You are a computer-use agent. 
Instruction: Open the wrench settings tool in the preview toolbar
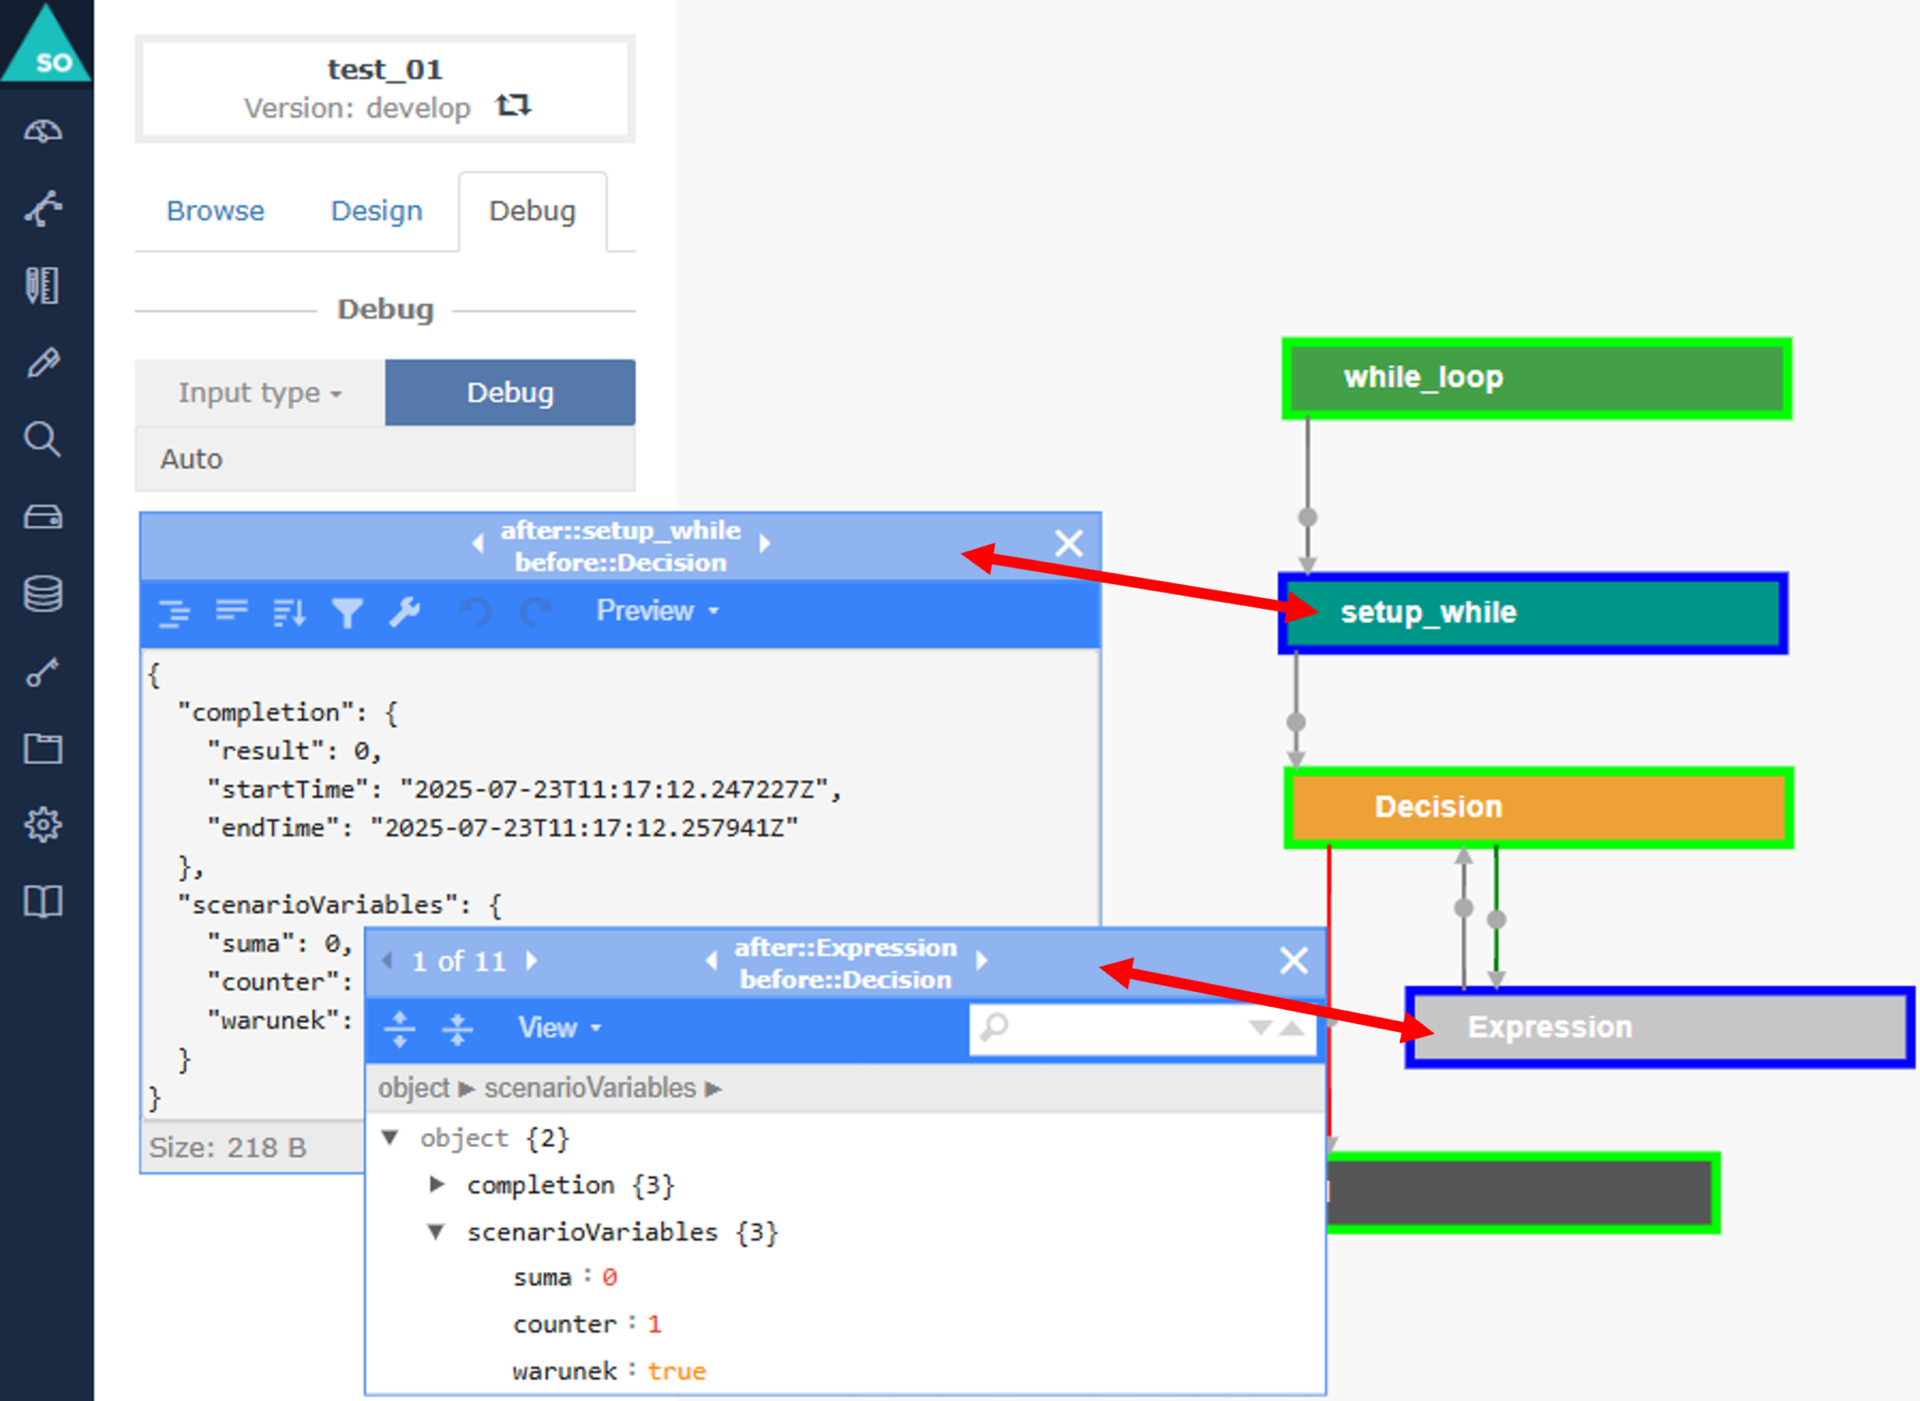405,612
